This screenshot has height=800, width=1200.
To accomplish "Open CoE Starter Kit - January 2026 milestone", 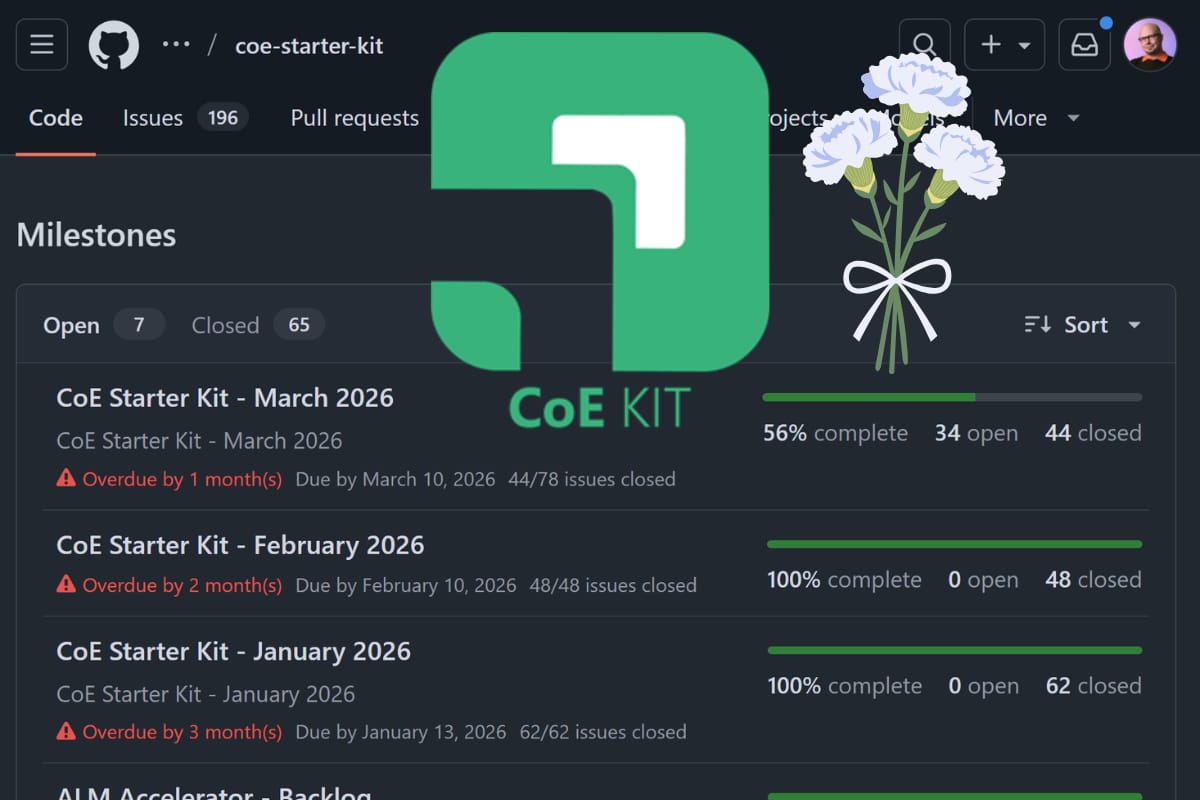I will tap(233, 651).
